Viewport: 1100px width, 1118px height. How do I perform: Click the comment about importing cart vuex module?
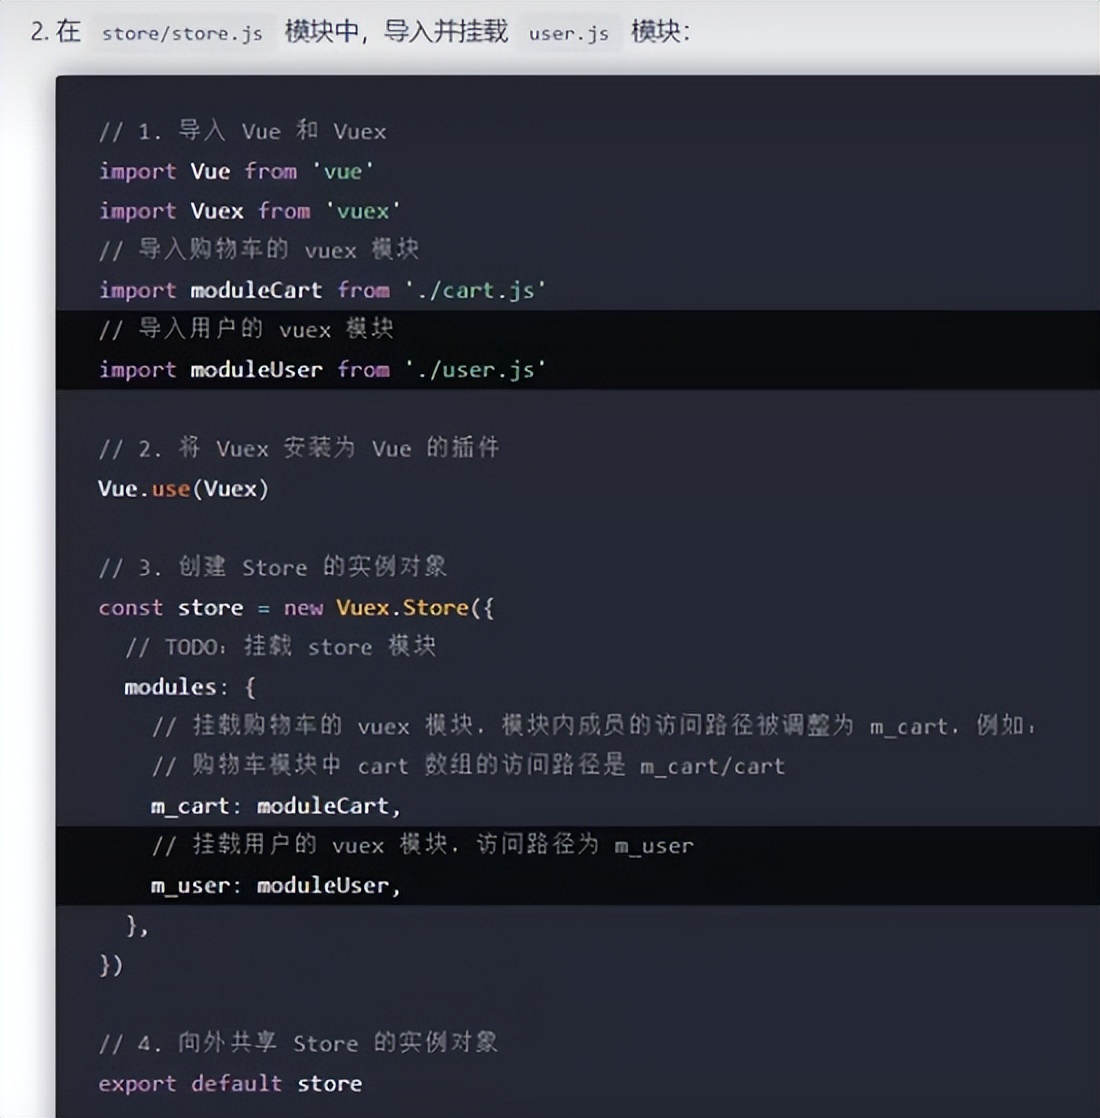(258, 250)
